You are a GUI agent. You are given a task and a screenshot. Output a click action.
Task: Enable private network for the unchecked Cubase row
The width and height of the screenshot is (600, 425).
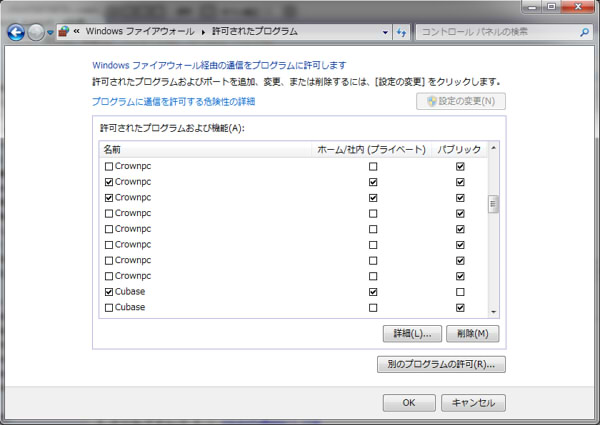[373, 308]
